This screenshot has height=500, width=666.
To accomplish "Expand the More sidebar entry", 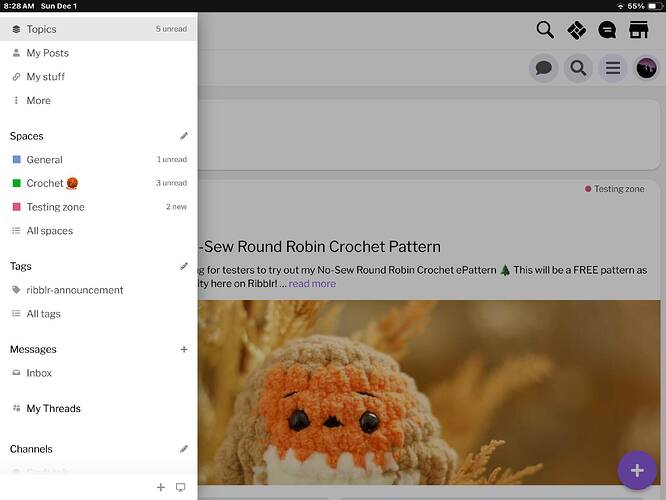I will pos(98,101).
